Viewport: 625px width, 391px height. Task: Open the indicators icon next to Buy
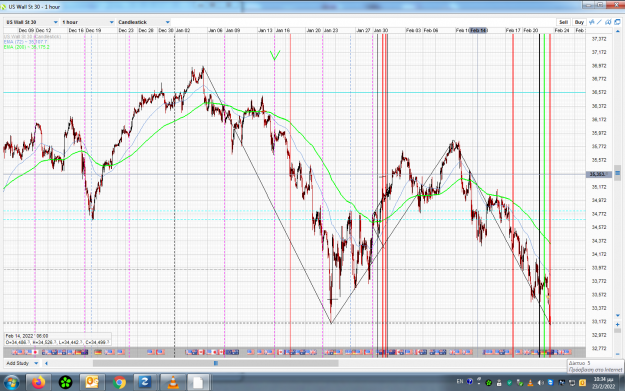(x=592, y=22)
